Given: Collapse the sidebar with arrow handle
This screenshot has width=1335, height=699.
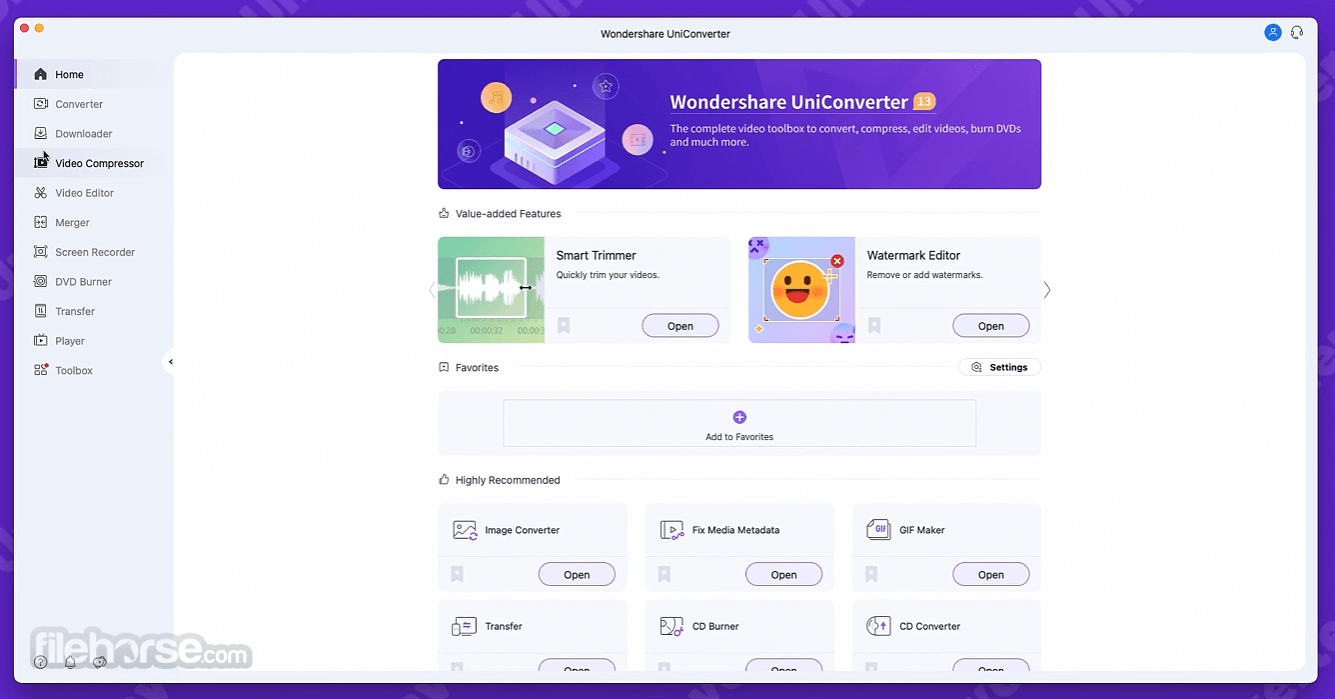Looking at the screenshot, I should pyautogui.click(x=170, y=362).
